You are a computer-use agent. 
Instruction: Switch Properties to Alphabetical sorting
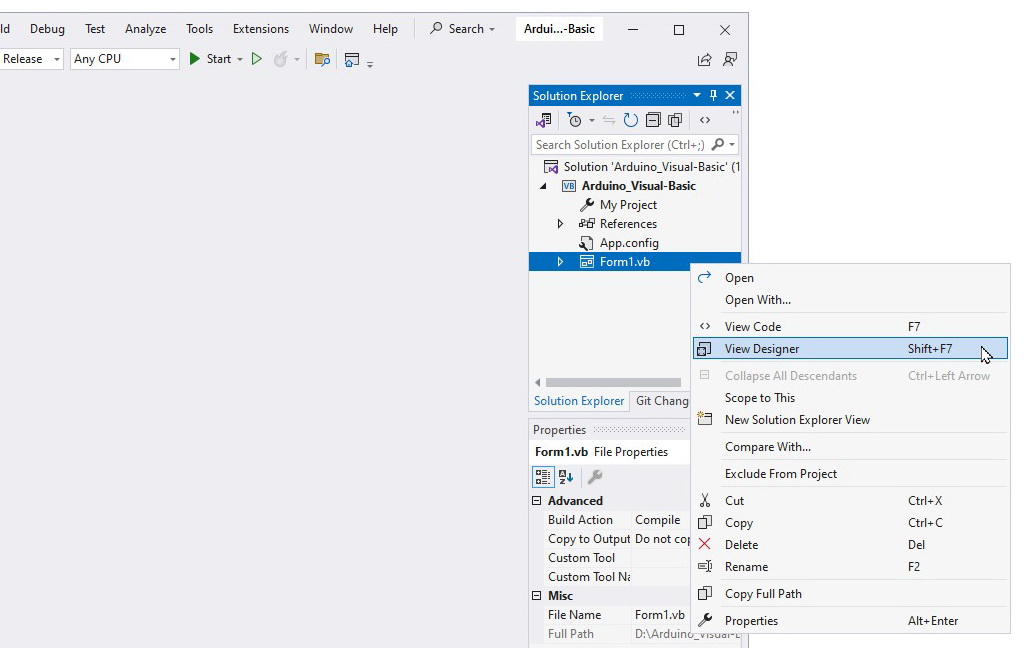point(564,477)
